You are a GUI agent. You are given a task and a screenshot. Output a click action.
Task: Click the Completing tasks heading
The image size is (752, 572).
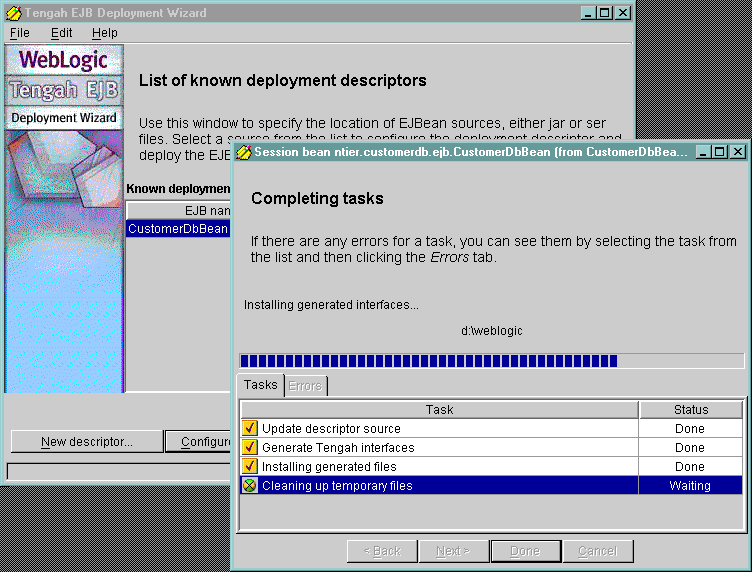(317, 198)
